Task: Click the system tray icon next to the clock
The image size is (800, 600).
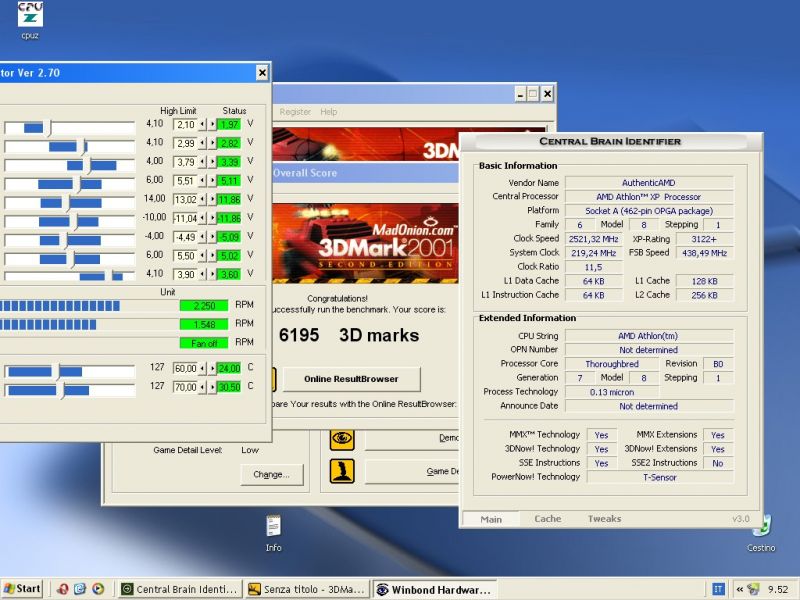Action: tap(753, 589)
